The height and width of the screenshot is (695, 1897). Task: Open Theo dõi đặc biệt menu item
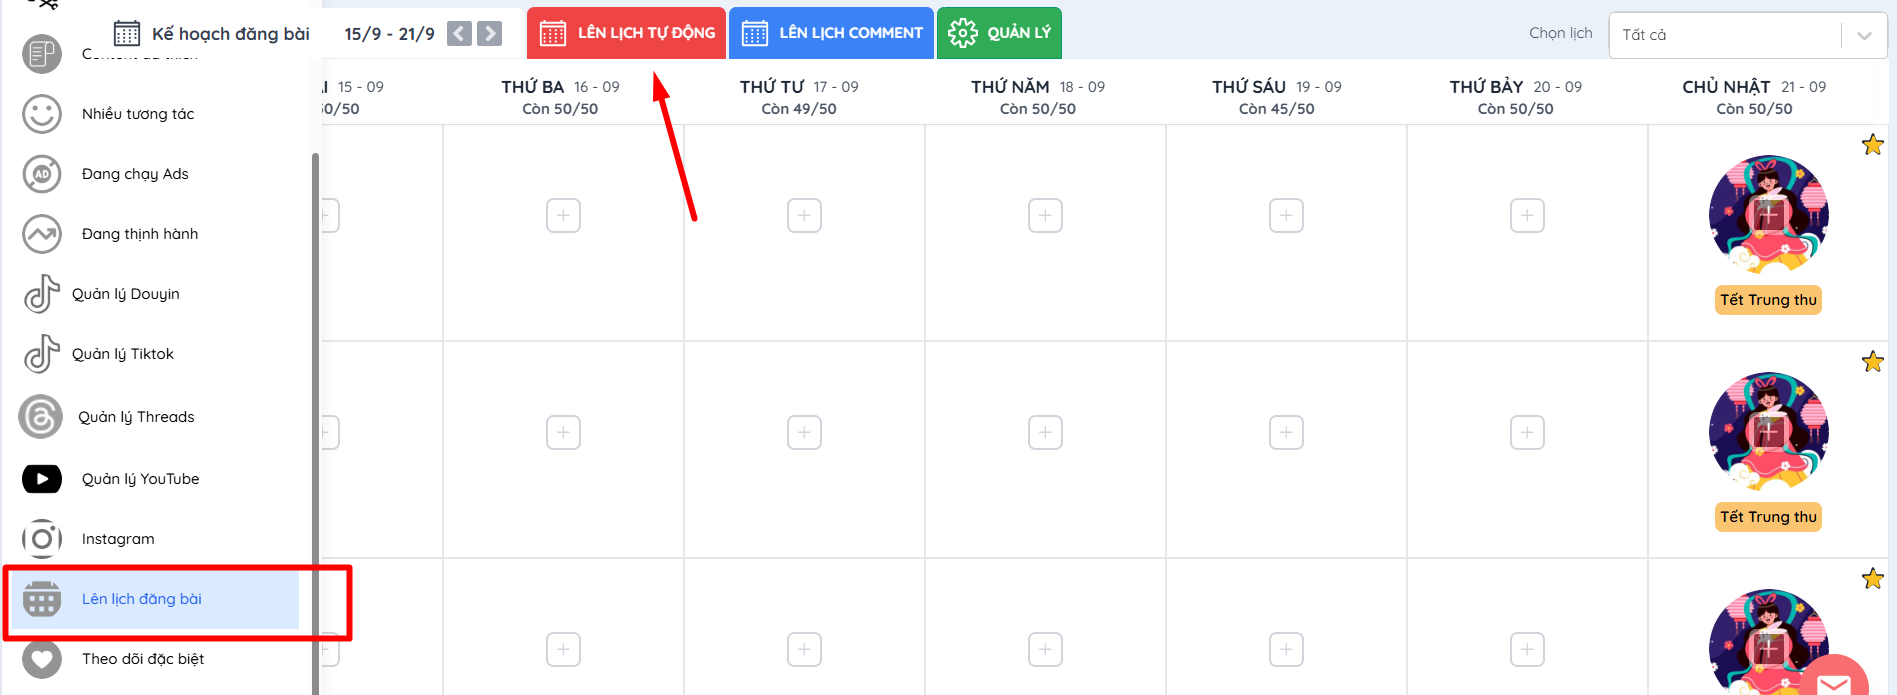[x=143, y=659]
